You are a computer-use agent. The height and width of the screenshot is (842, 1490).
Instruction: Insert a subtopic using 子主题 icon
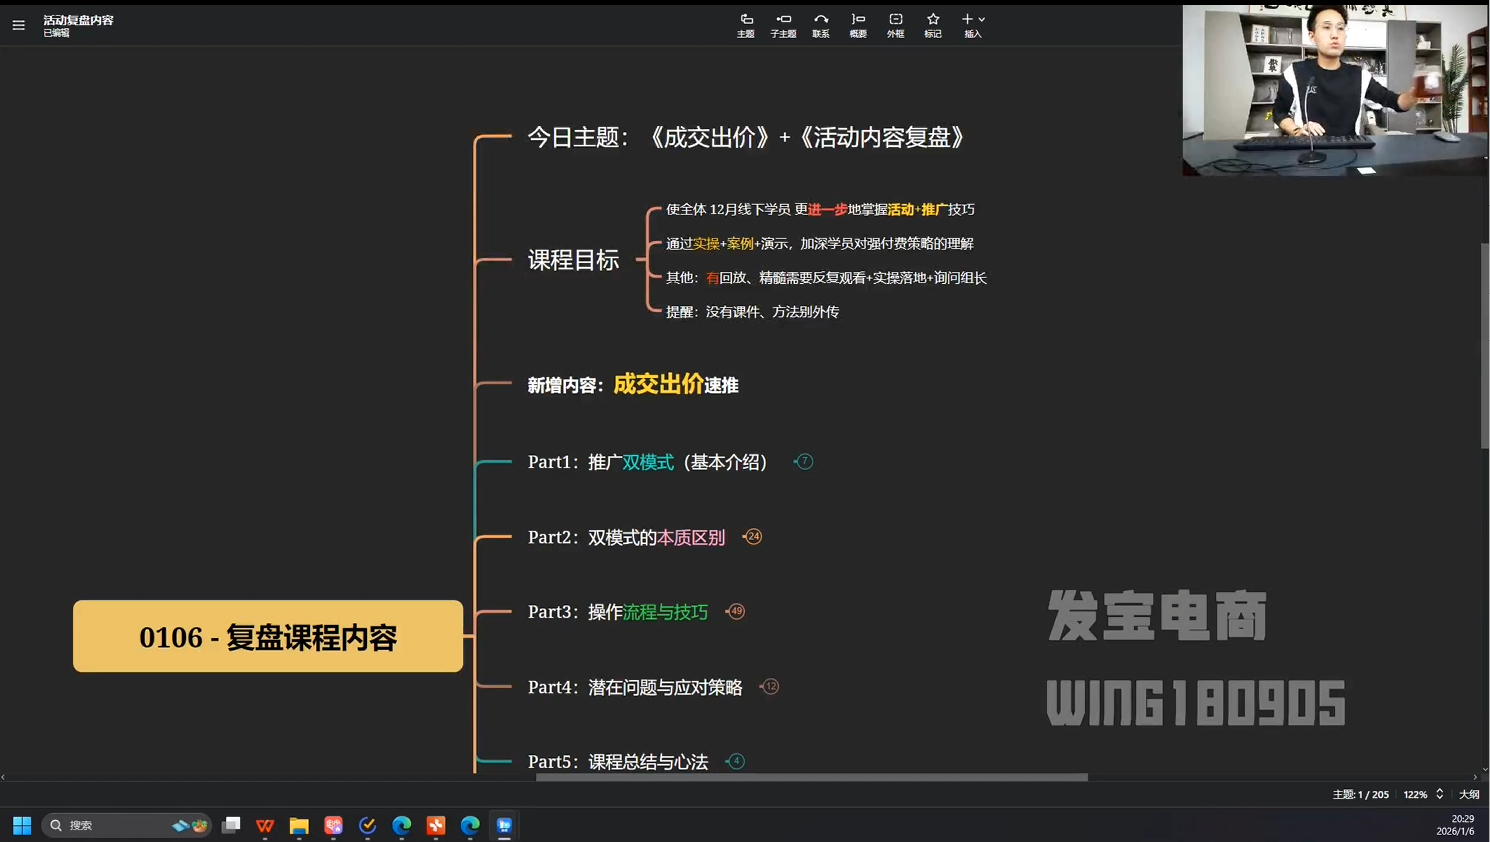coord(783,25)
